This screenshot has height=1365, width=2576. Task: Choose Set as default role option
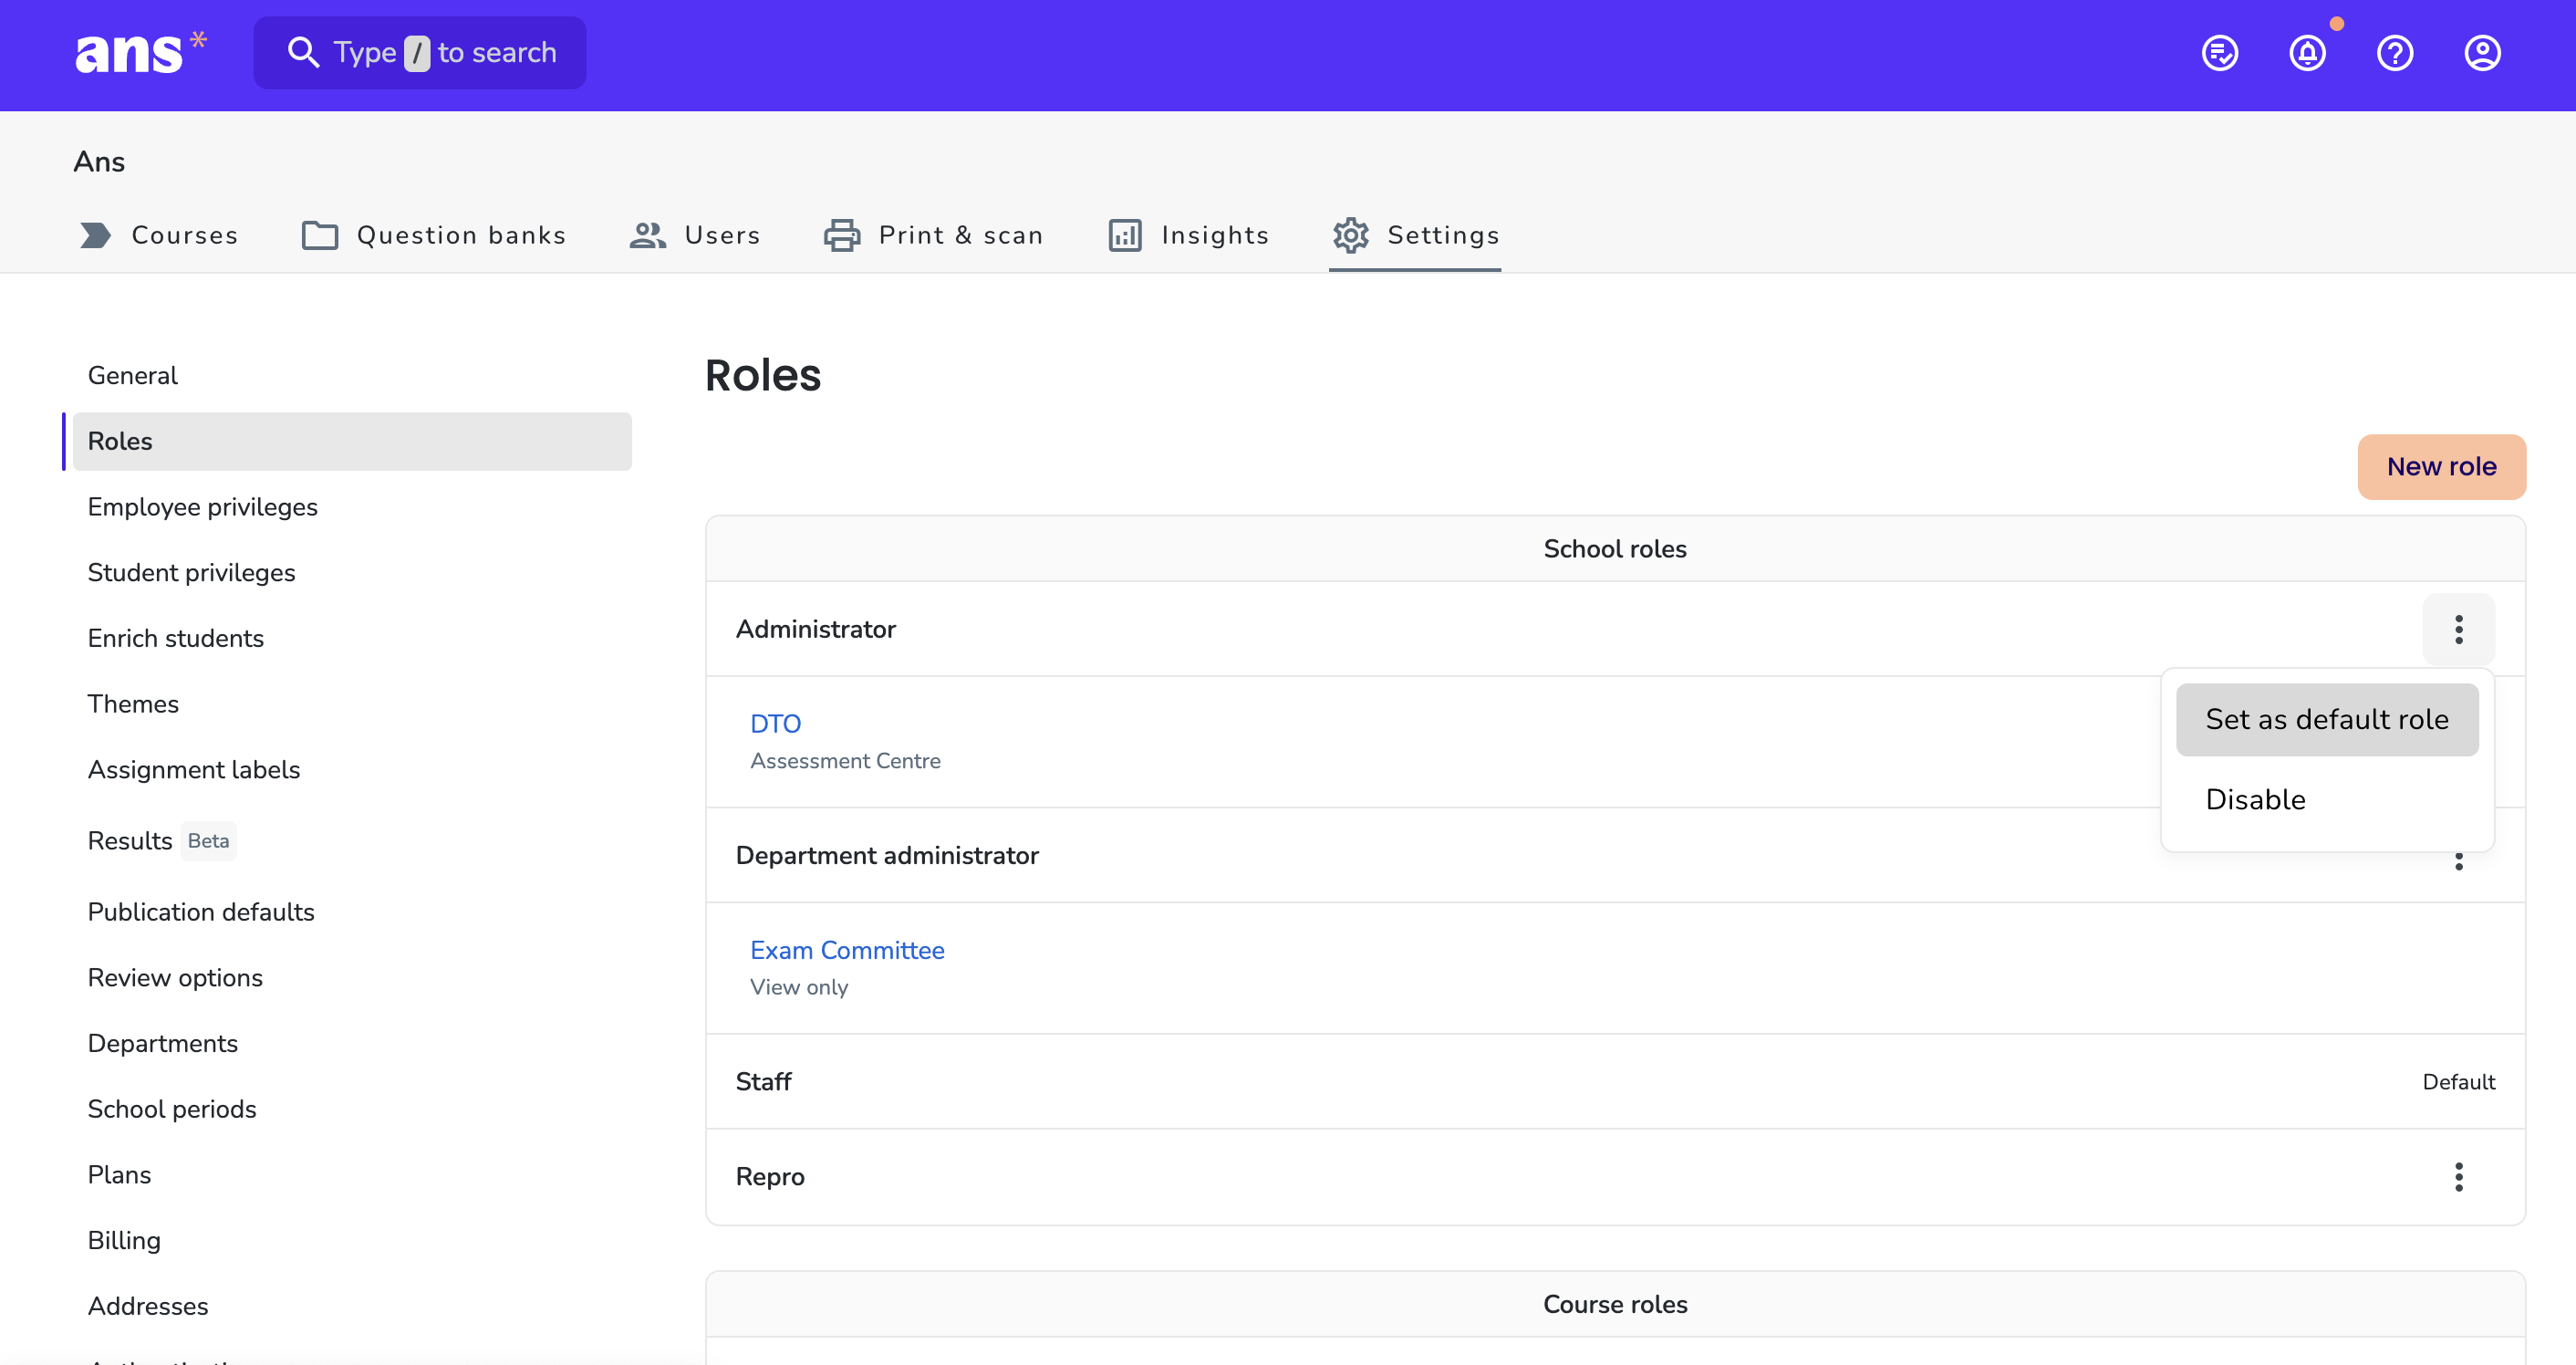point(2327,719)
